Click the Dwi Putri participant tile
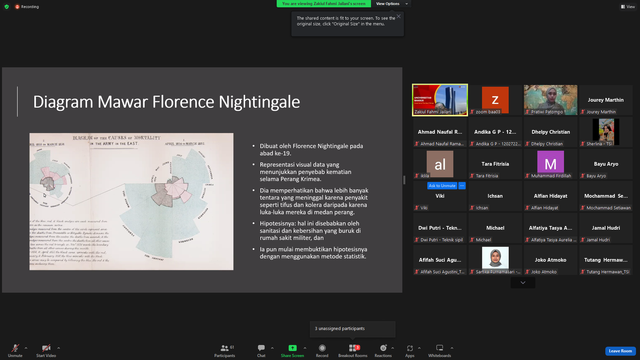This screenshot has width=640, height=360. (440, 228)
